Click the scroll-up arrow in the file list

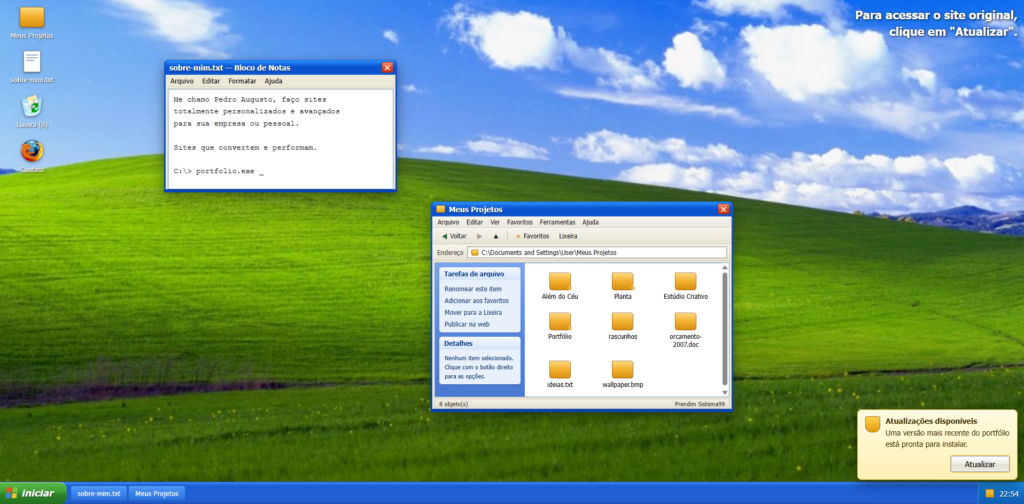(725, 267)
